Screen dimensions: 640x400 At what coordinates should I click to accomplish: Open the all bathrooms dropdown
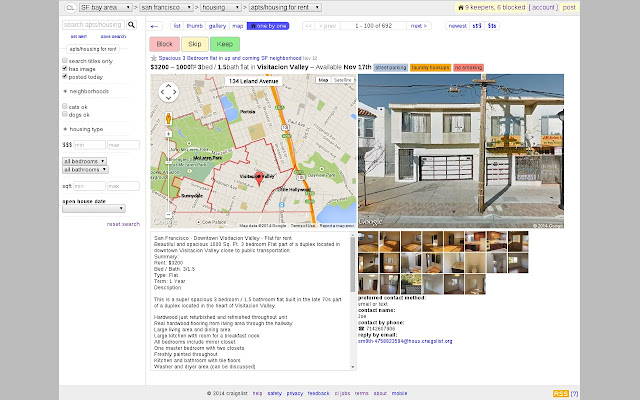tap(85, 169)
